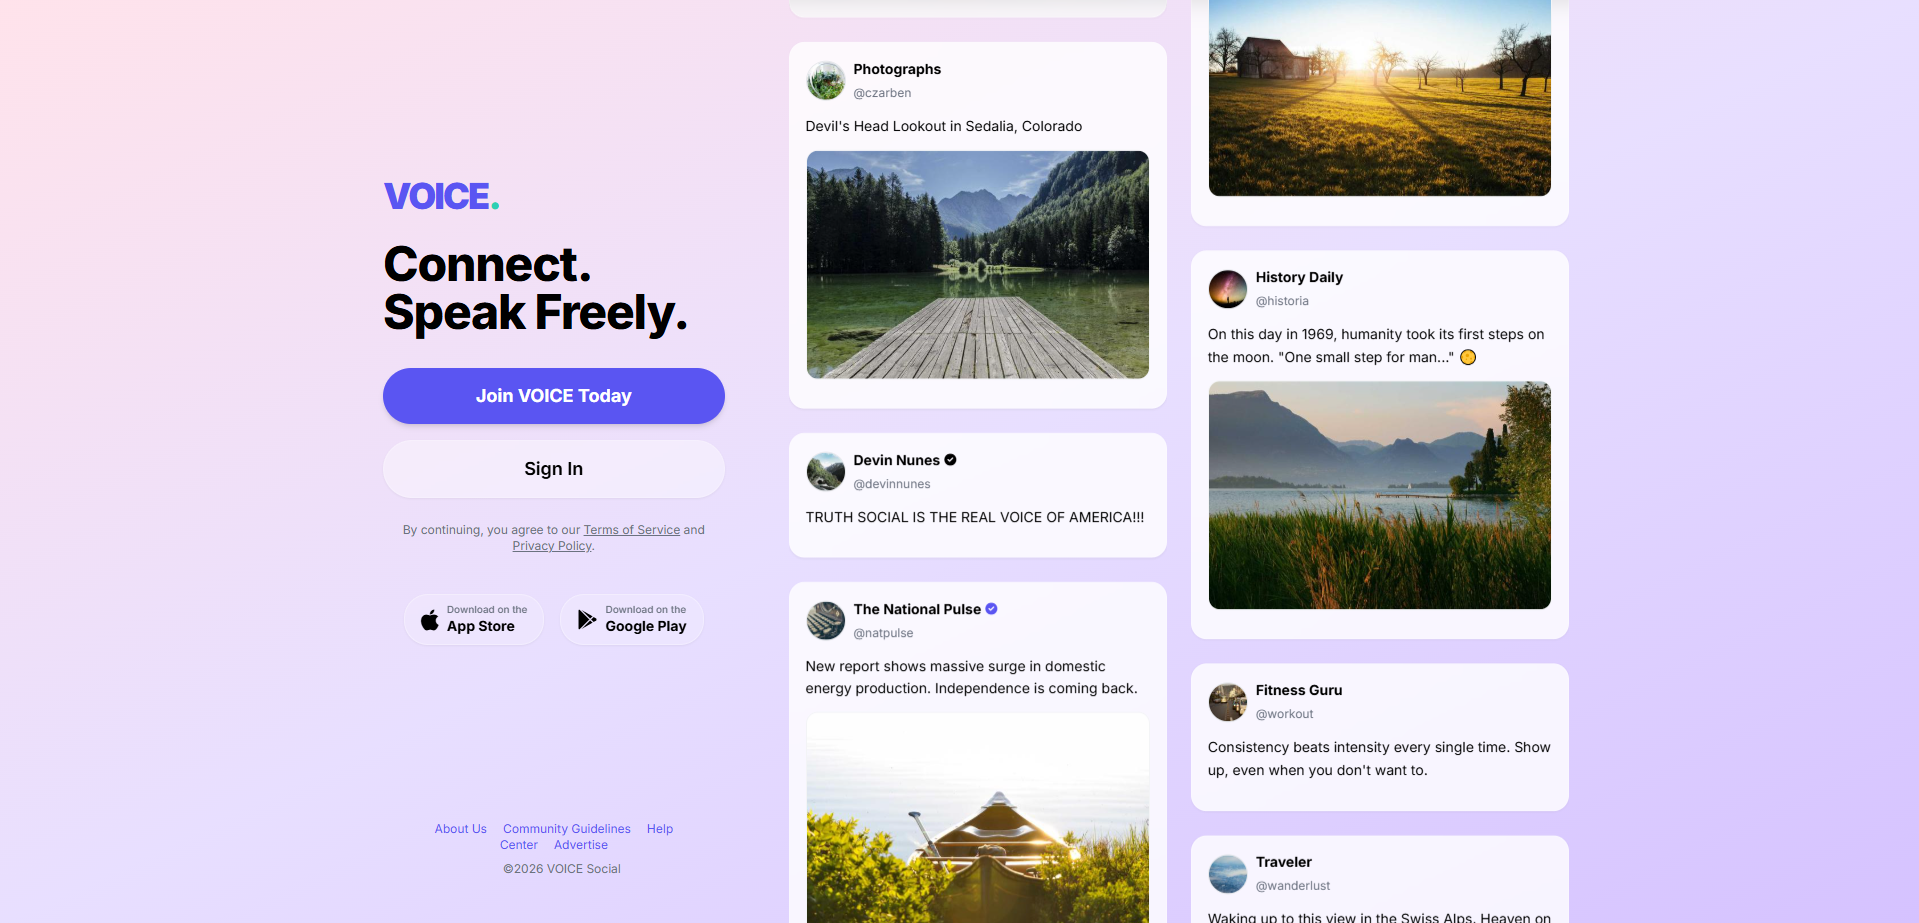
Task: View the Devil's Head Lookout lake photo
Action: tap(978, 265)
